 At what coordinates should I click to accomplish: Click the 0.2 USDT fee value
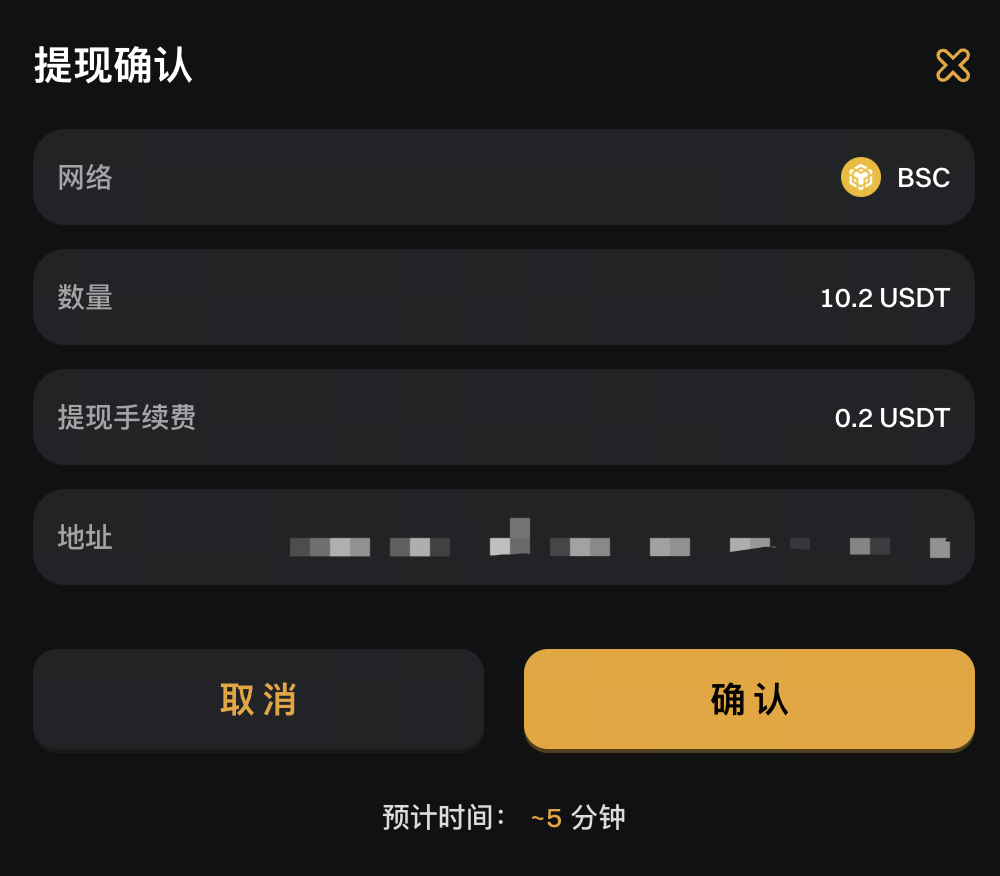coord(892,418)
